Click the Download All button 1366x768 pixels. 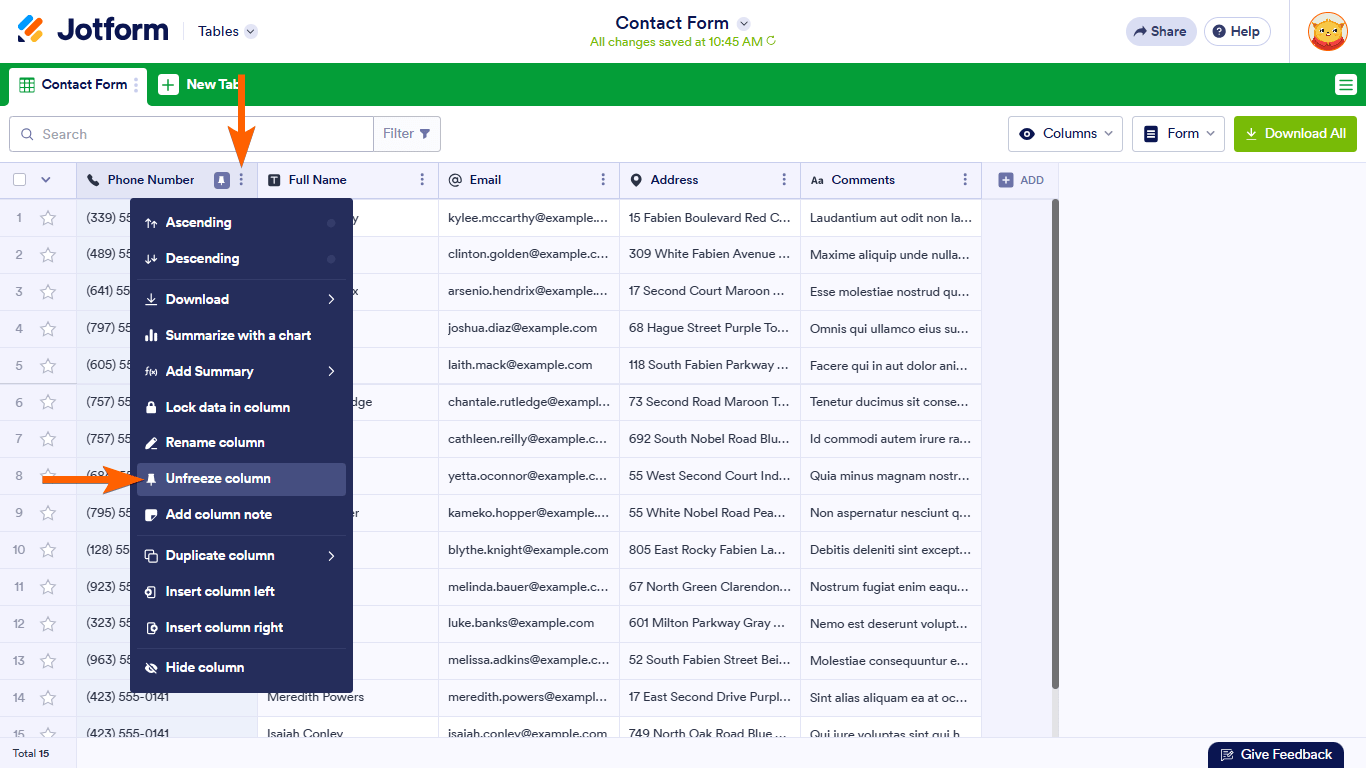click(1295, 134)
